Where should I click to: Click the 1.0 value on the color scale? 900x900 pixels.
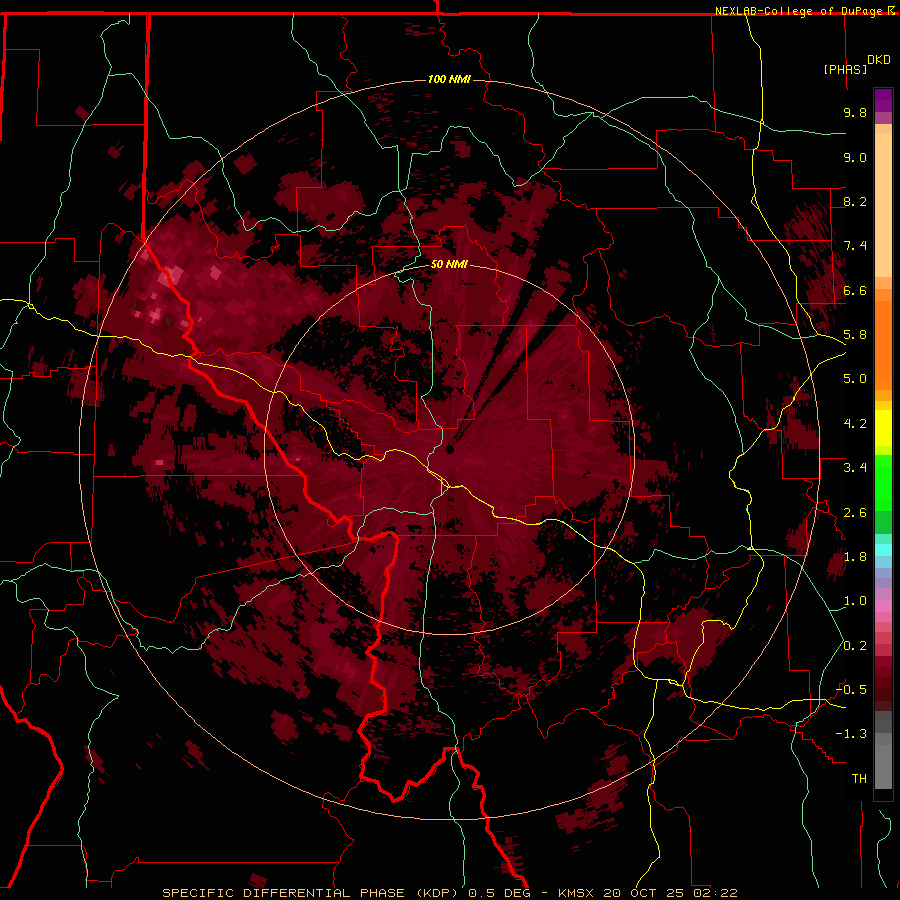[855, 601]
